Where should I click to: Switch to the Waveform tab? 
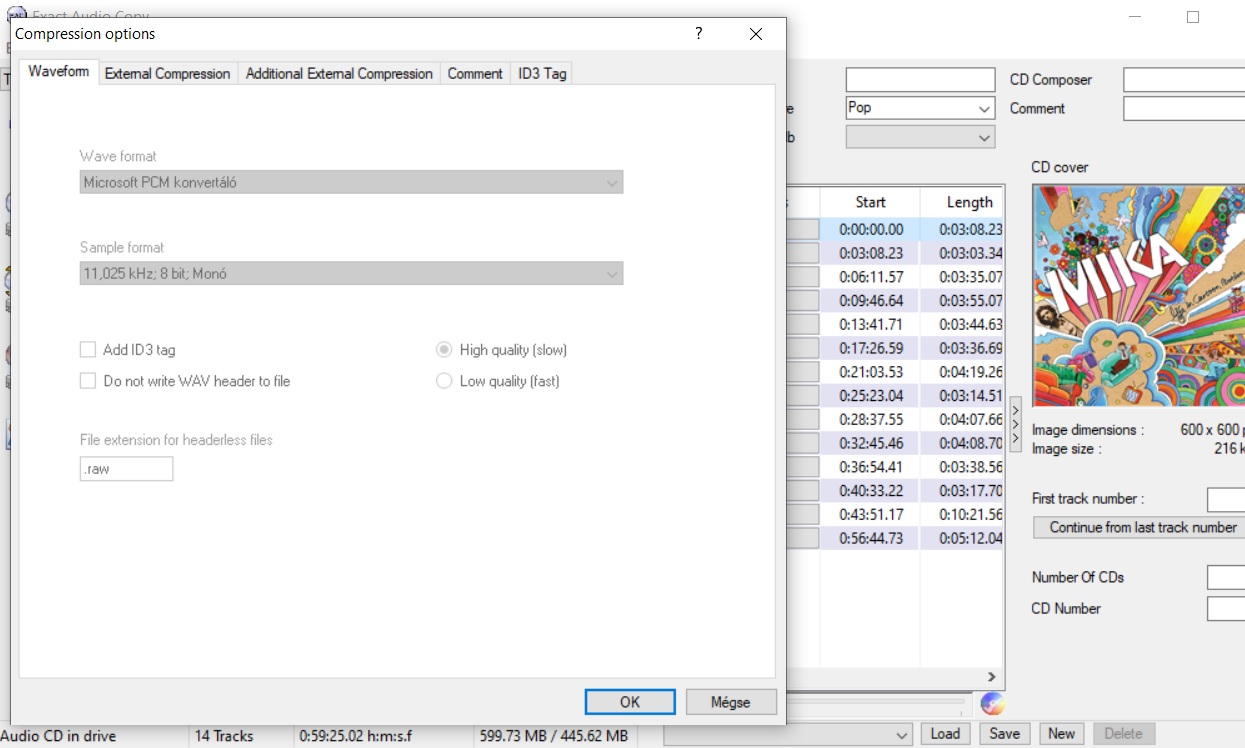coord(59,72)
